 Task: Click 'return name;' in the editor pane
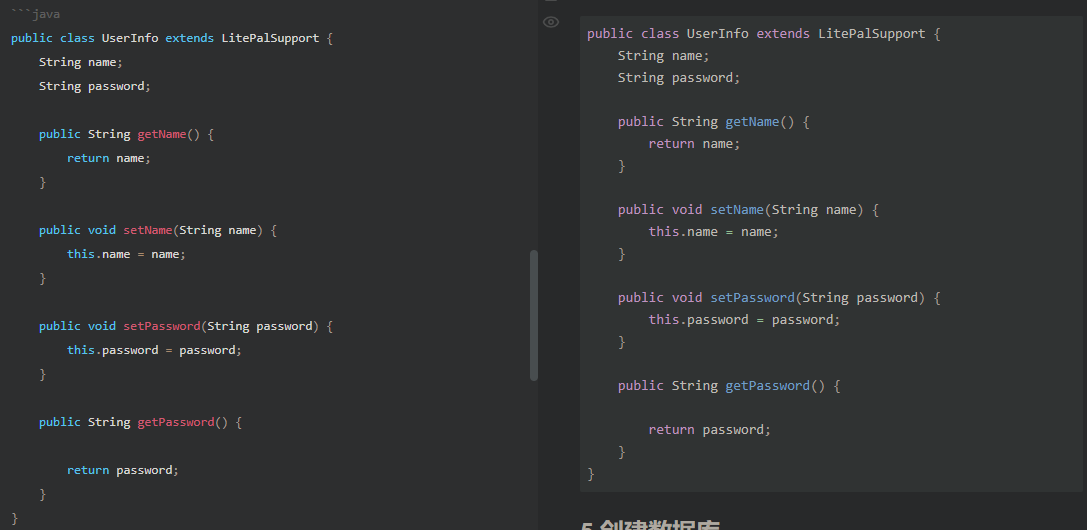click(x=108, y=158)
